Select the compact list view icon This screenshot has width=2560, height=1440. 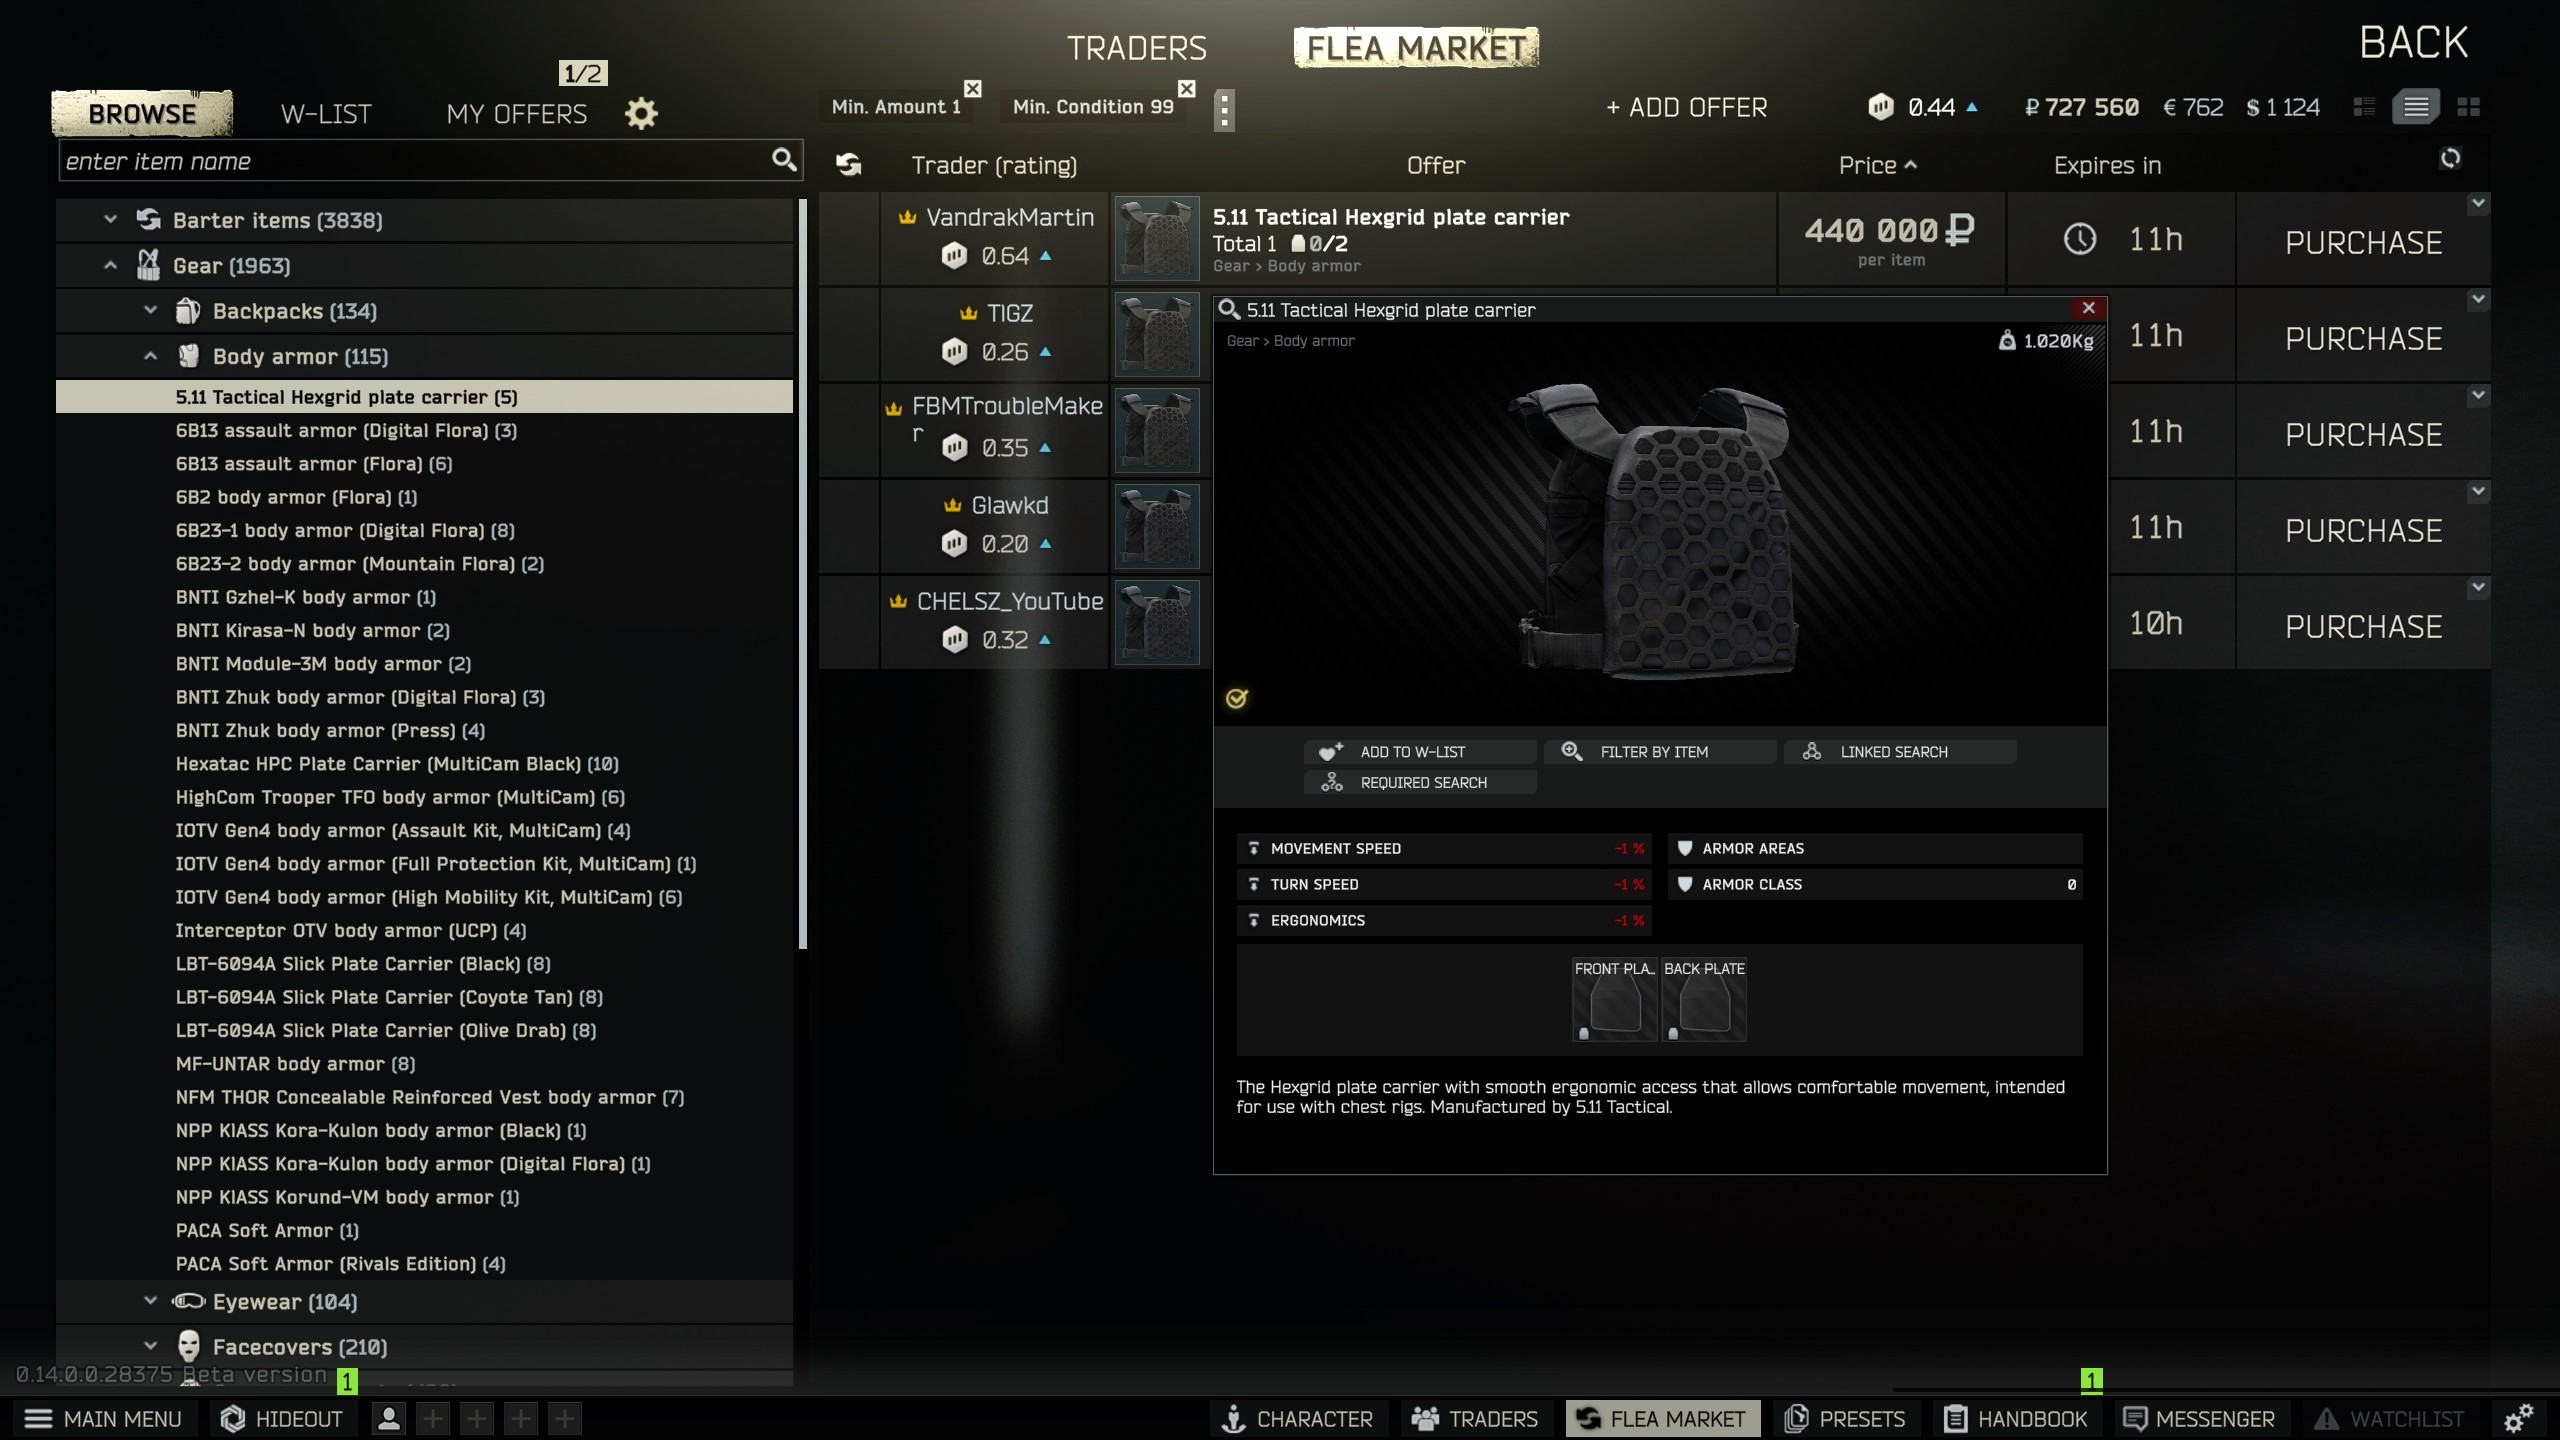pyautogui.click(x=2364, y=107)
